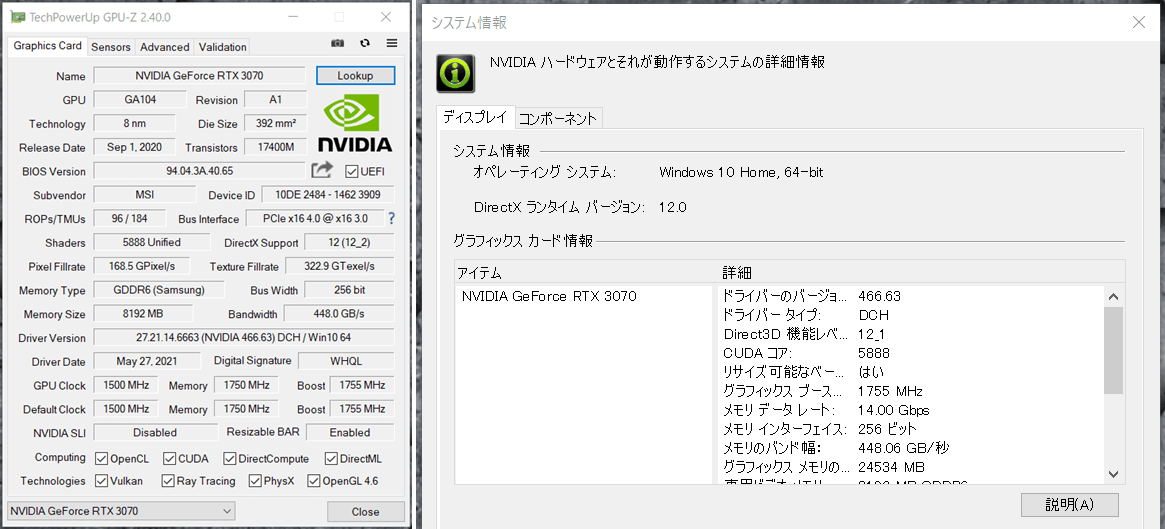Select the ディスプレイ tab
The image size is (1165, 529).
point(476,117)
